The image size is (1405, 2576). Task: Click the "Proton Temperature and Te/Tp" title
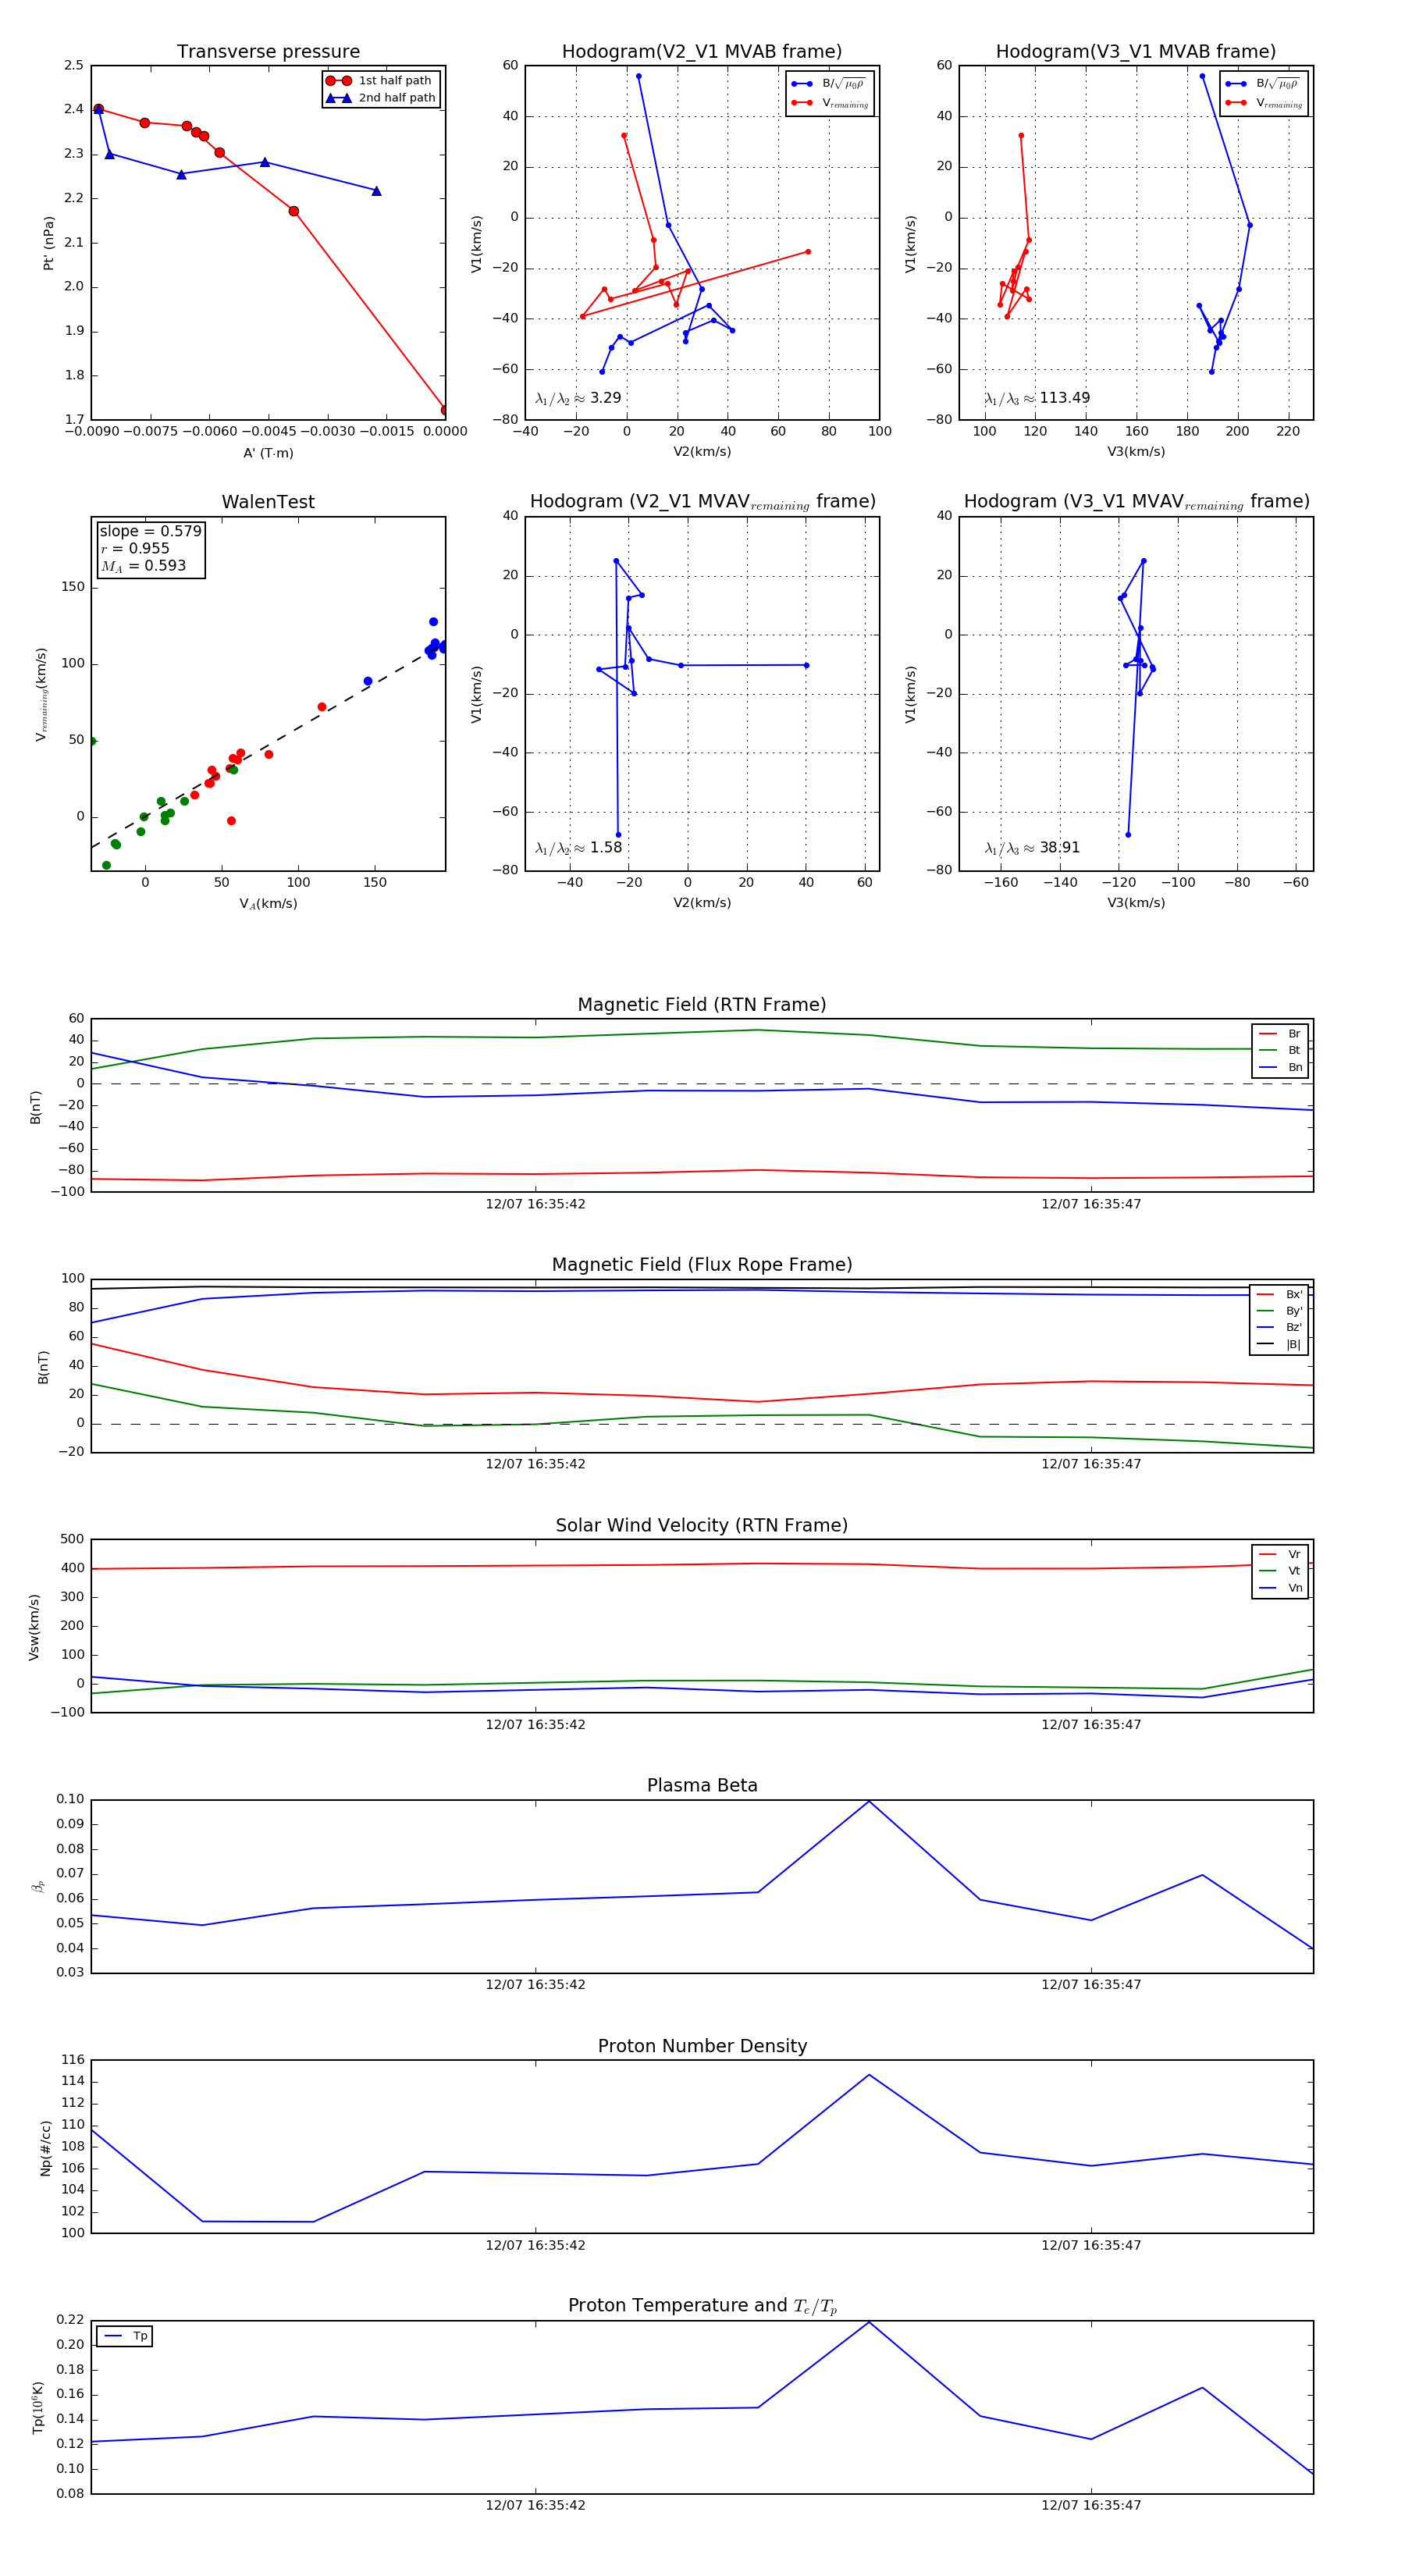point(702,2306)
